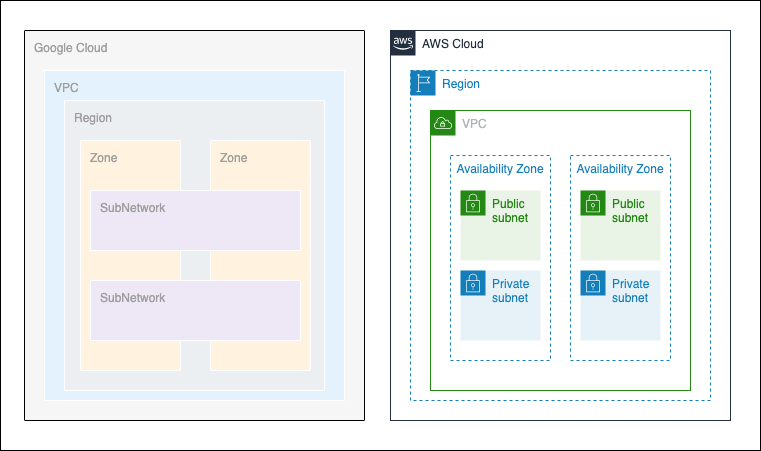Click 'Public subnet' text in left Availability Zone
The image size is (761, 451).
pyautogui.click(x=510, y=211)
